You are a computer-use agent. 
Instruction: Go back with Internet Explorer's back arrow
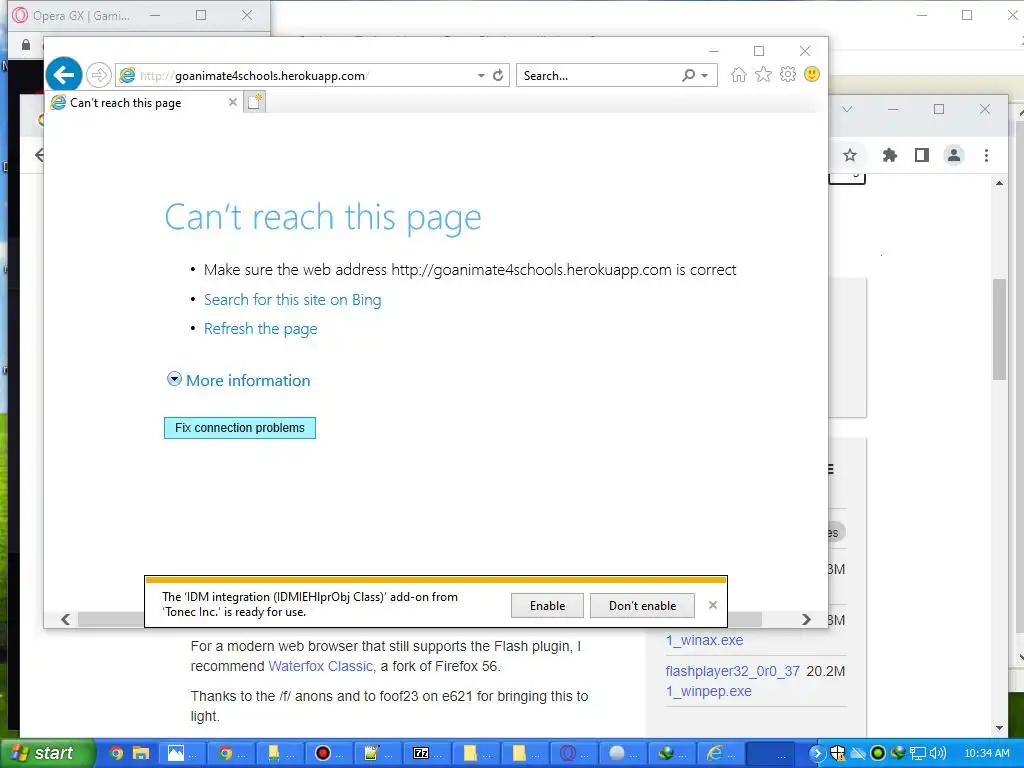[x=63, y=75]
